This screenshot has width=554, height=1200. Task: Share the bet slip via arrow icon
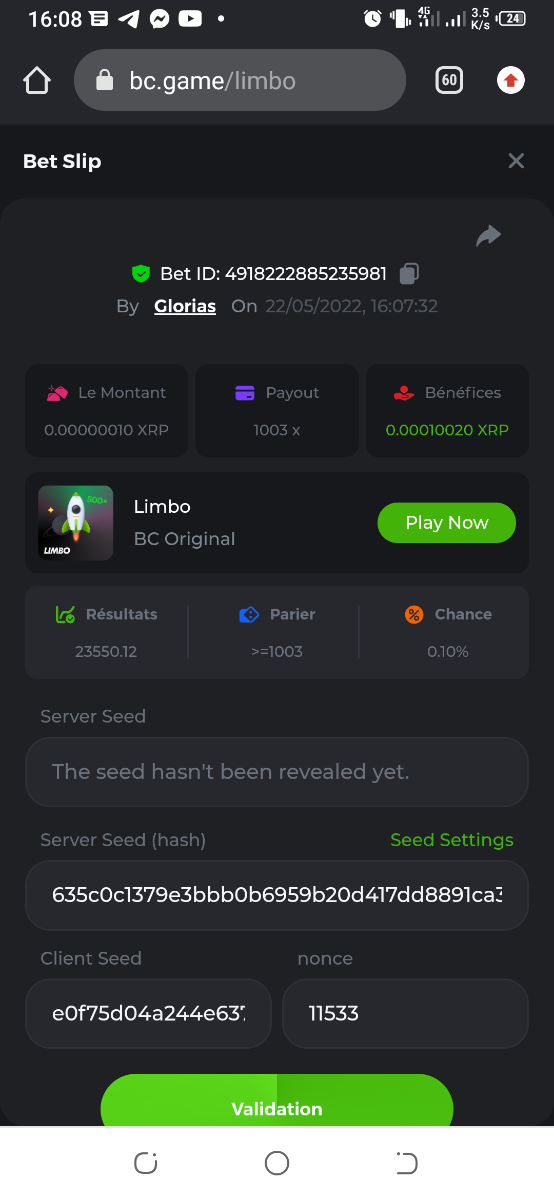(488, 236)
